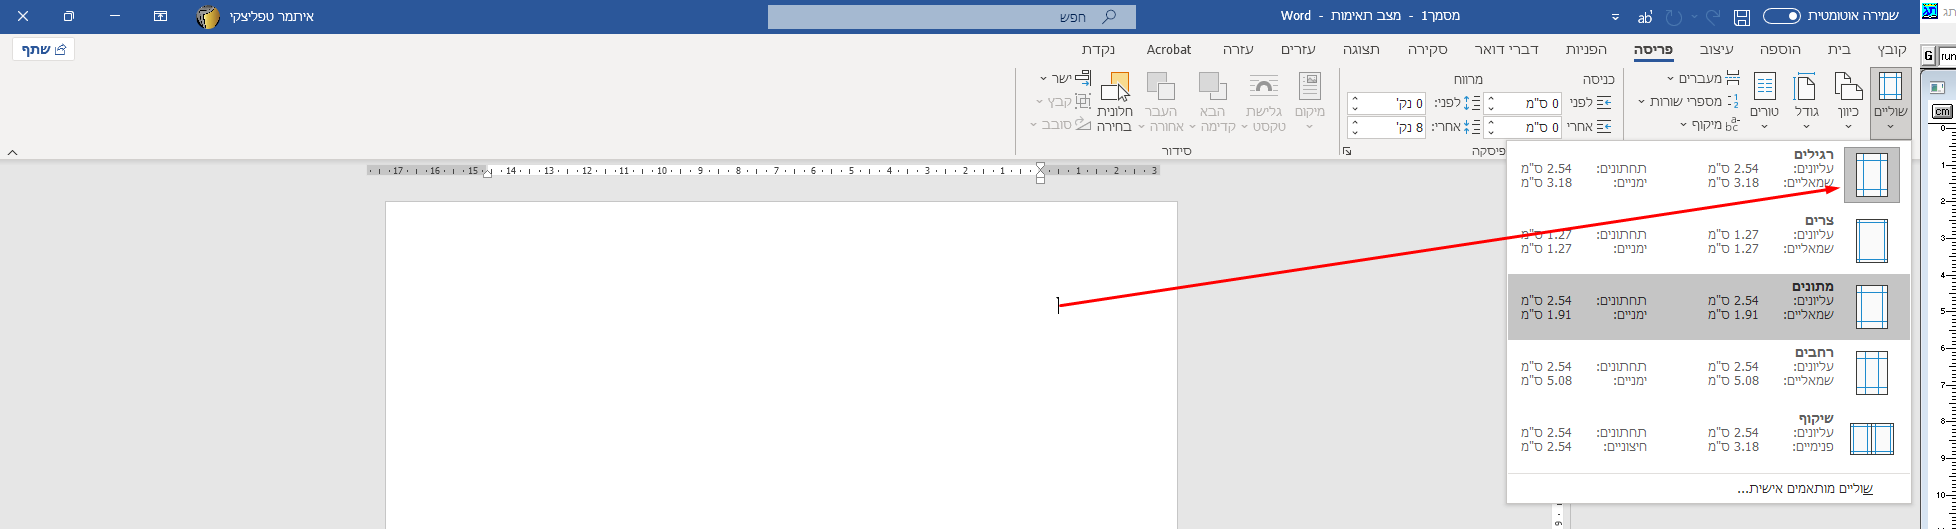
Task: Click the ab icon in quick access toolbar
Action: pyautogui.click(x=1645, y=17)
